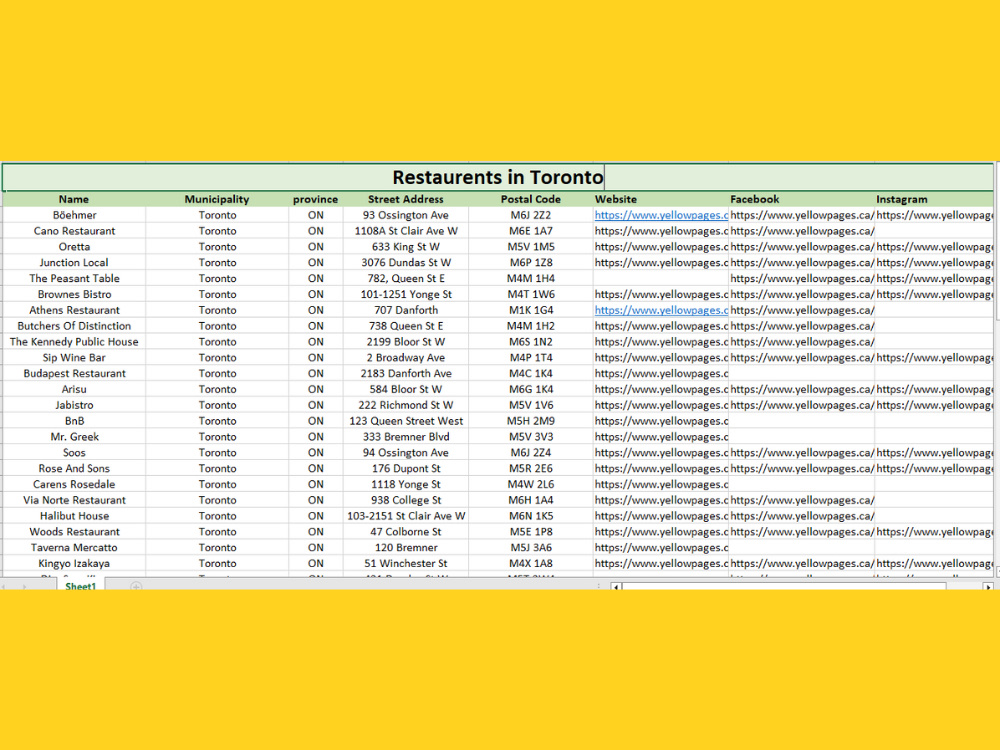Select the Kingyo Izakaya cell
This screenshot has height=750, width=1000.
(74, 564)
